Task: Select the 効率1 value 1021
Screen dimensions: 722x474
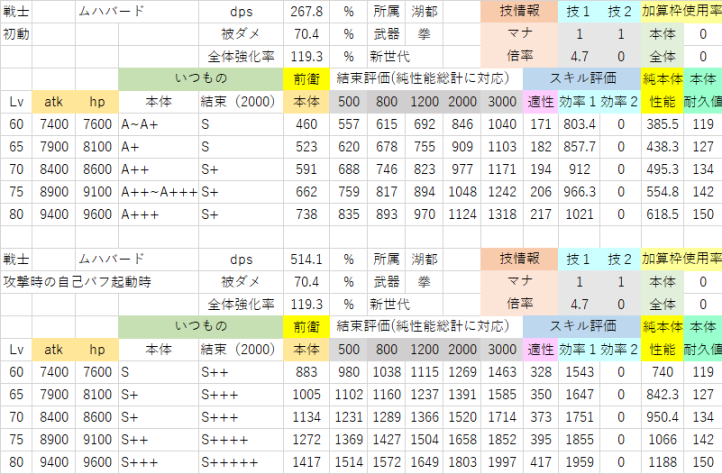Action: (x=579, y=215)
